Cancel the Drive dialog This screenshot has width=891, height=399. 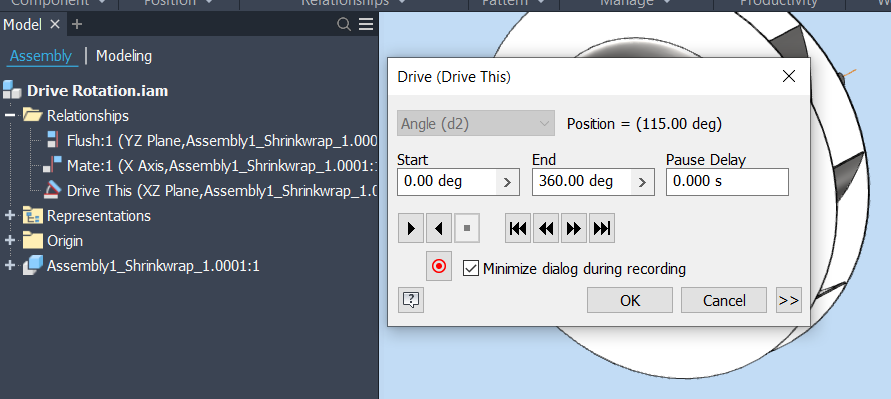725,300
